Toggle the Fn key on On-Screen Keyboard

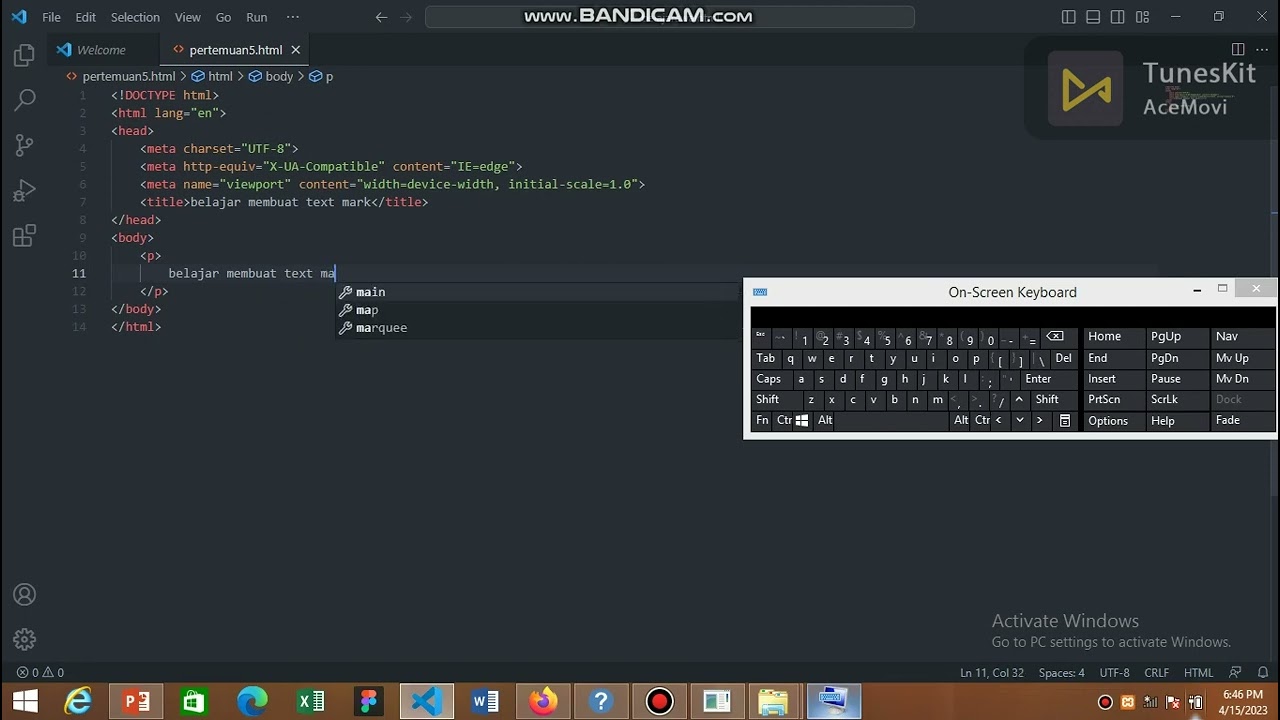(763, 421)
